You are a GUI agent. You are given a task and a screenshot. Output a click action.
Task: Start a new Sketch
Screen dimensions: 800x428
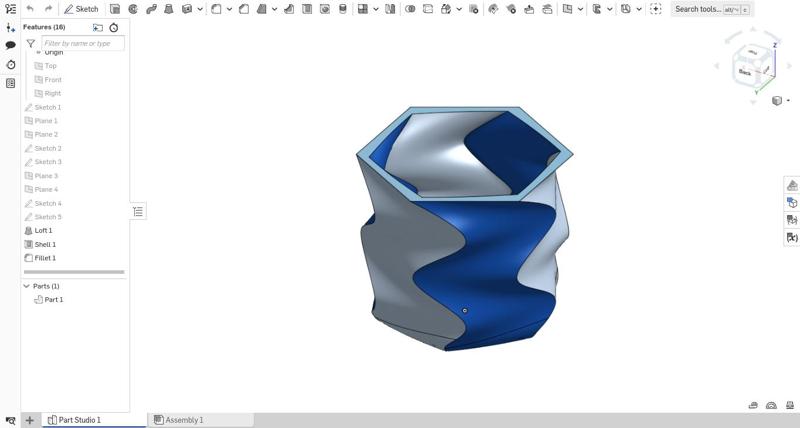tap(81, 9)
